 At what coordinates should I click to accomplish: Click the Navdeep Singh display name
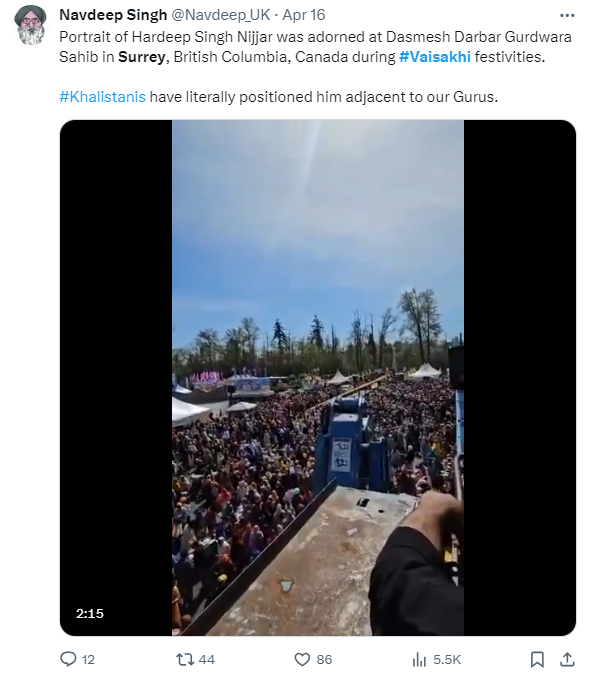(113, 15)
